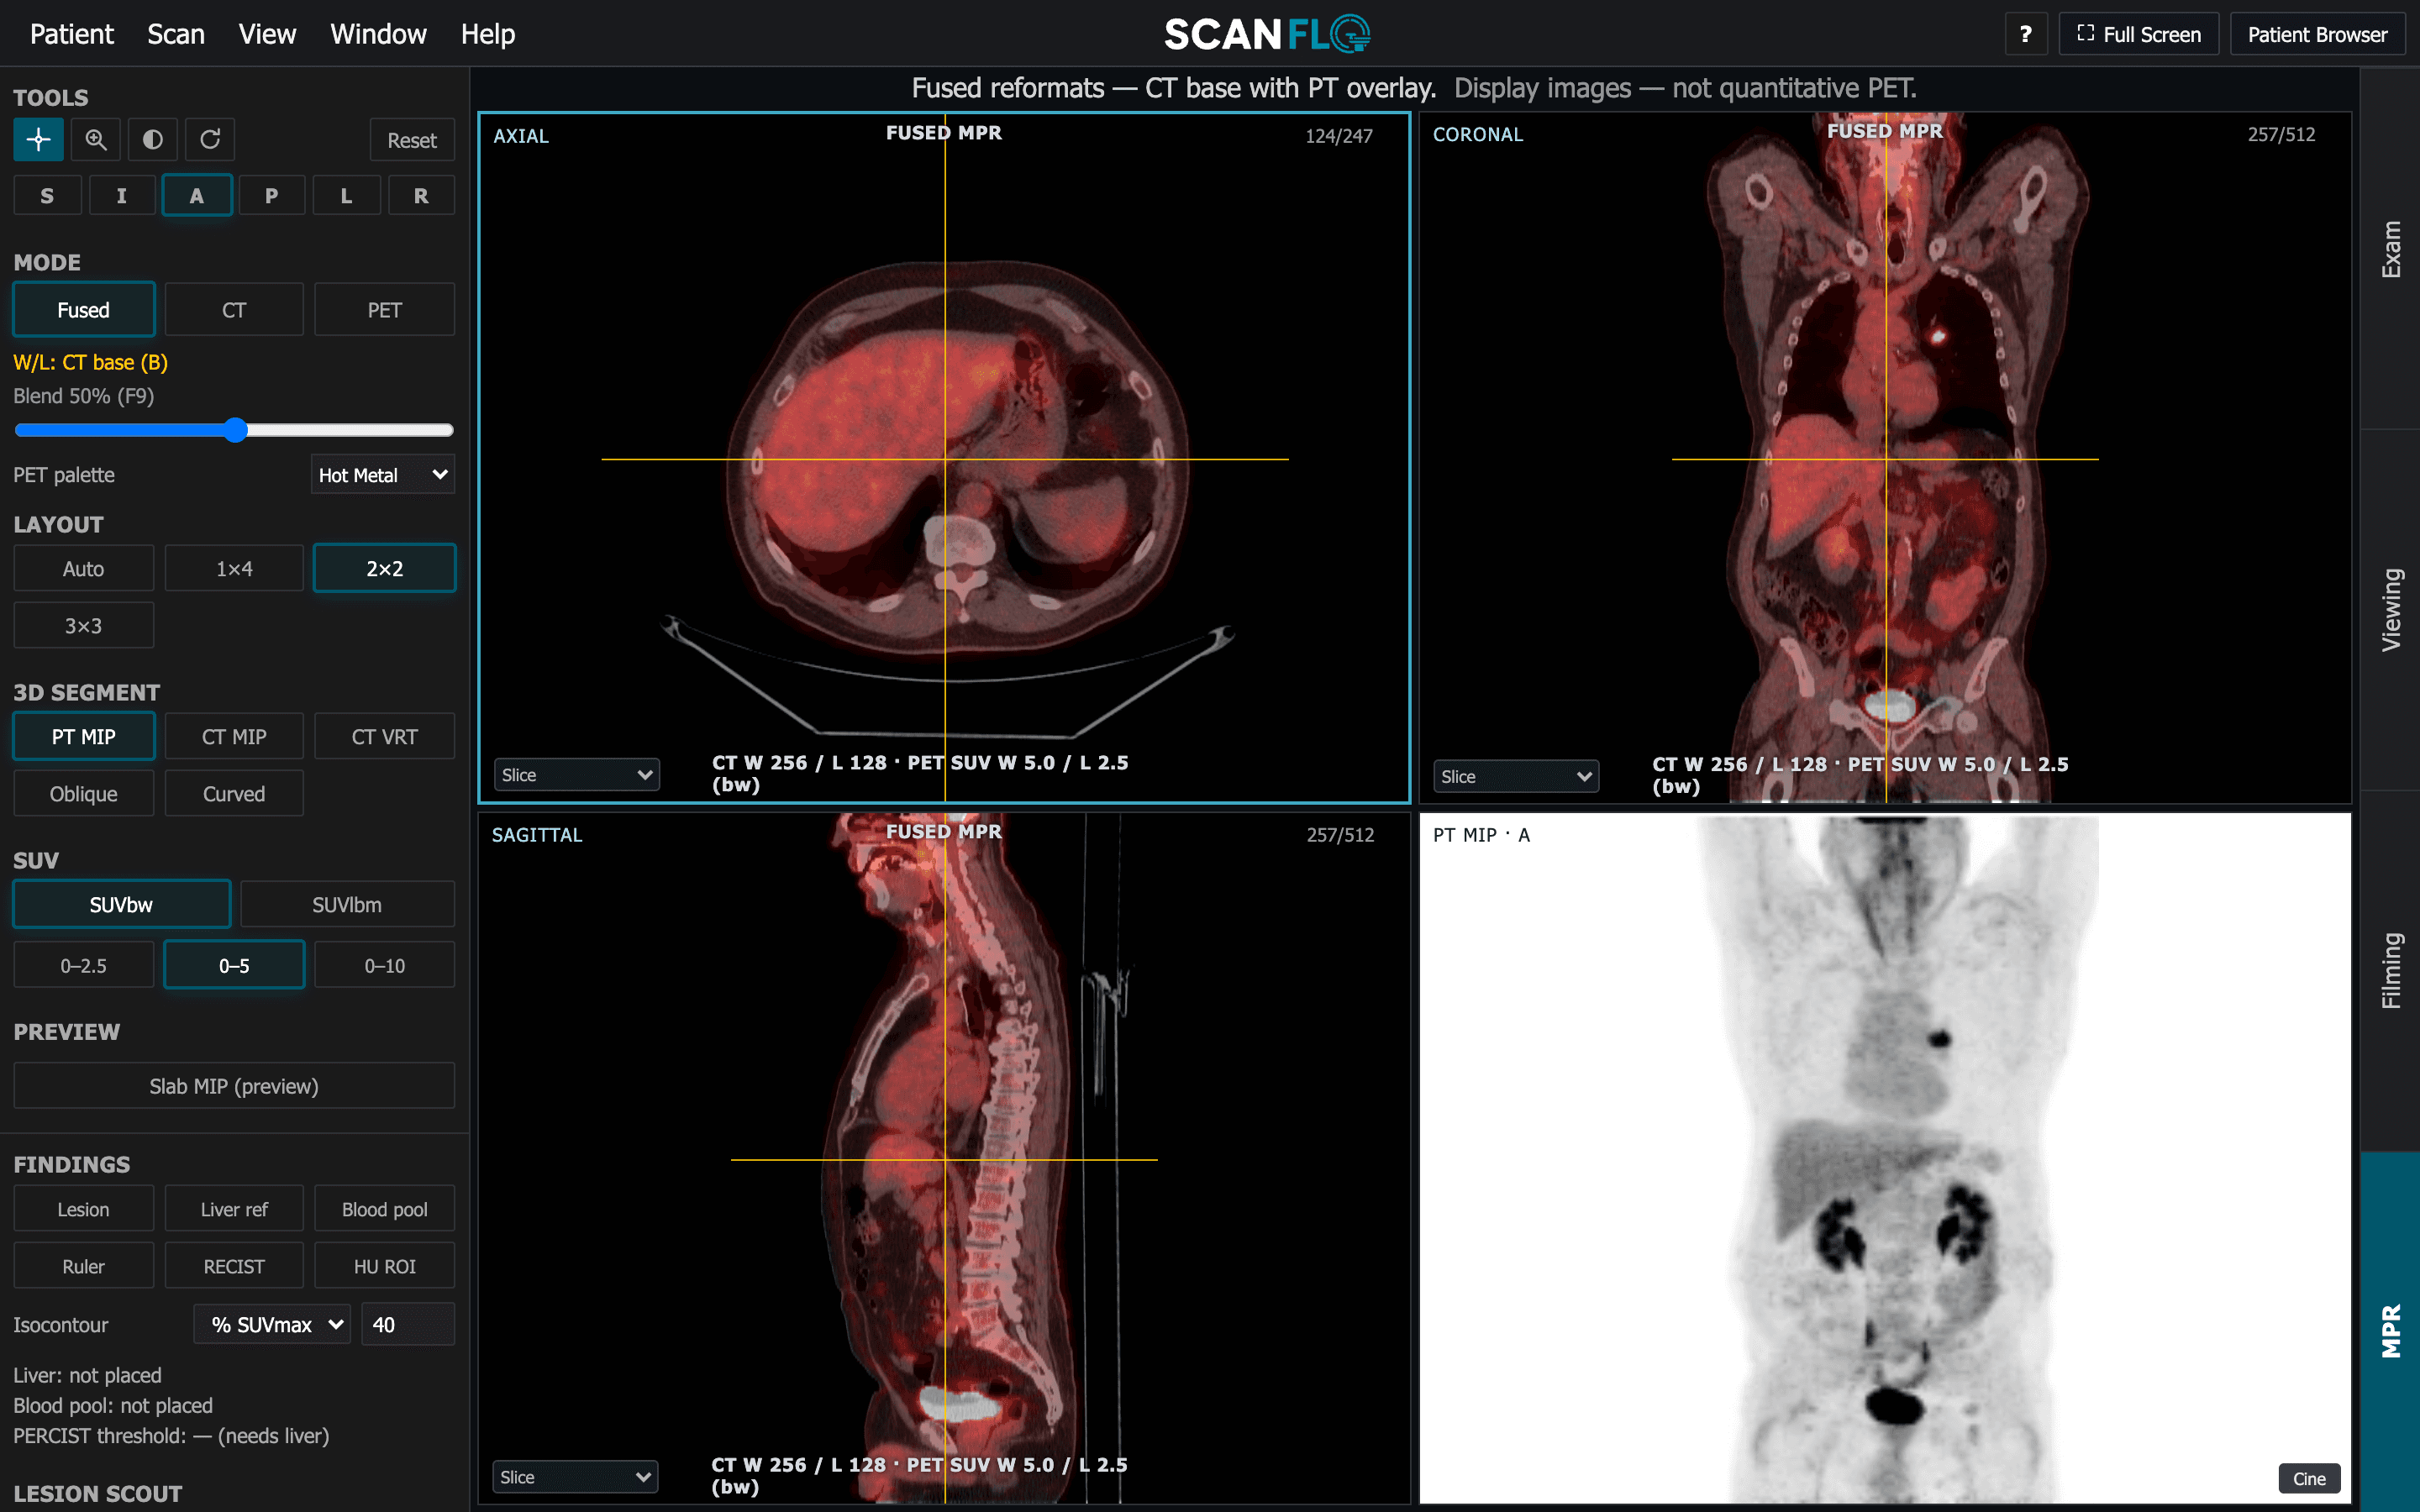Open the Patient menu
2420x1512 pixels.
coord(72,34)
